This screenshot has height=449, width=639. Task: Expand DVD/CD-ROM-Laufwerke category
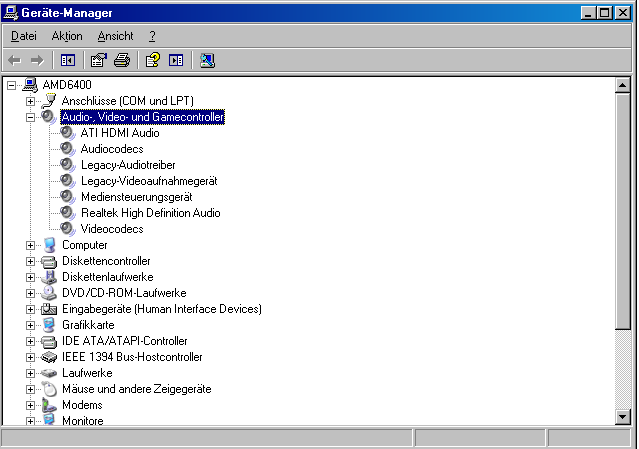click(30, 293)
